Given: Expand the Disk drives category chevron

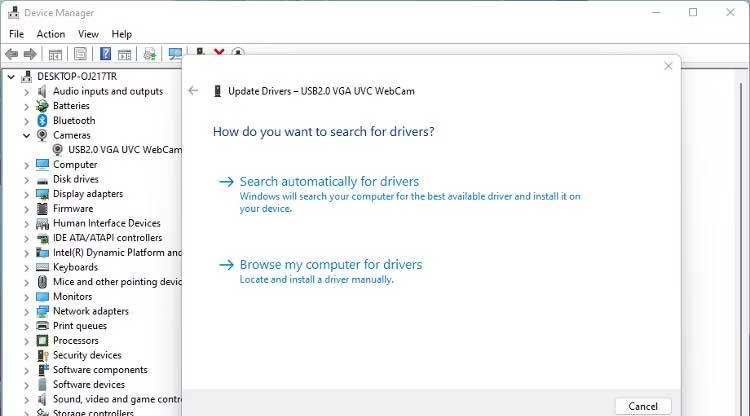Looking at the screenshot, I should pyautogui.click(x=26, y=180).
